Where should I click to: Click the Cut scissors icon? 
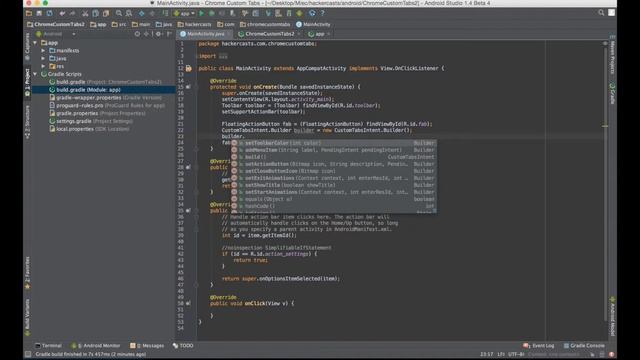pos(85,13)
